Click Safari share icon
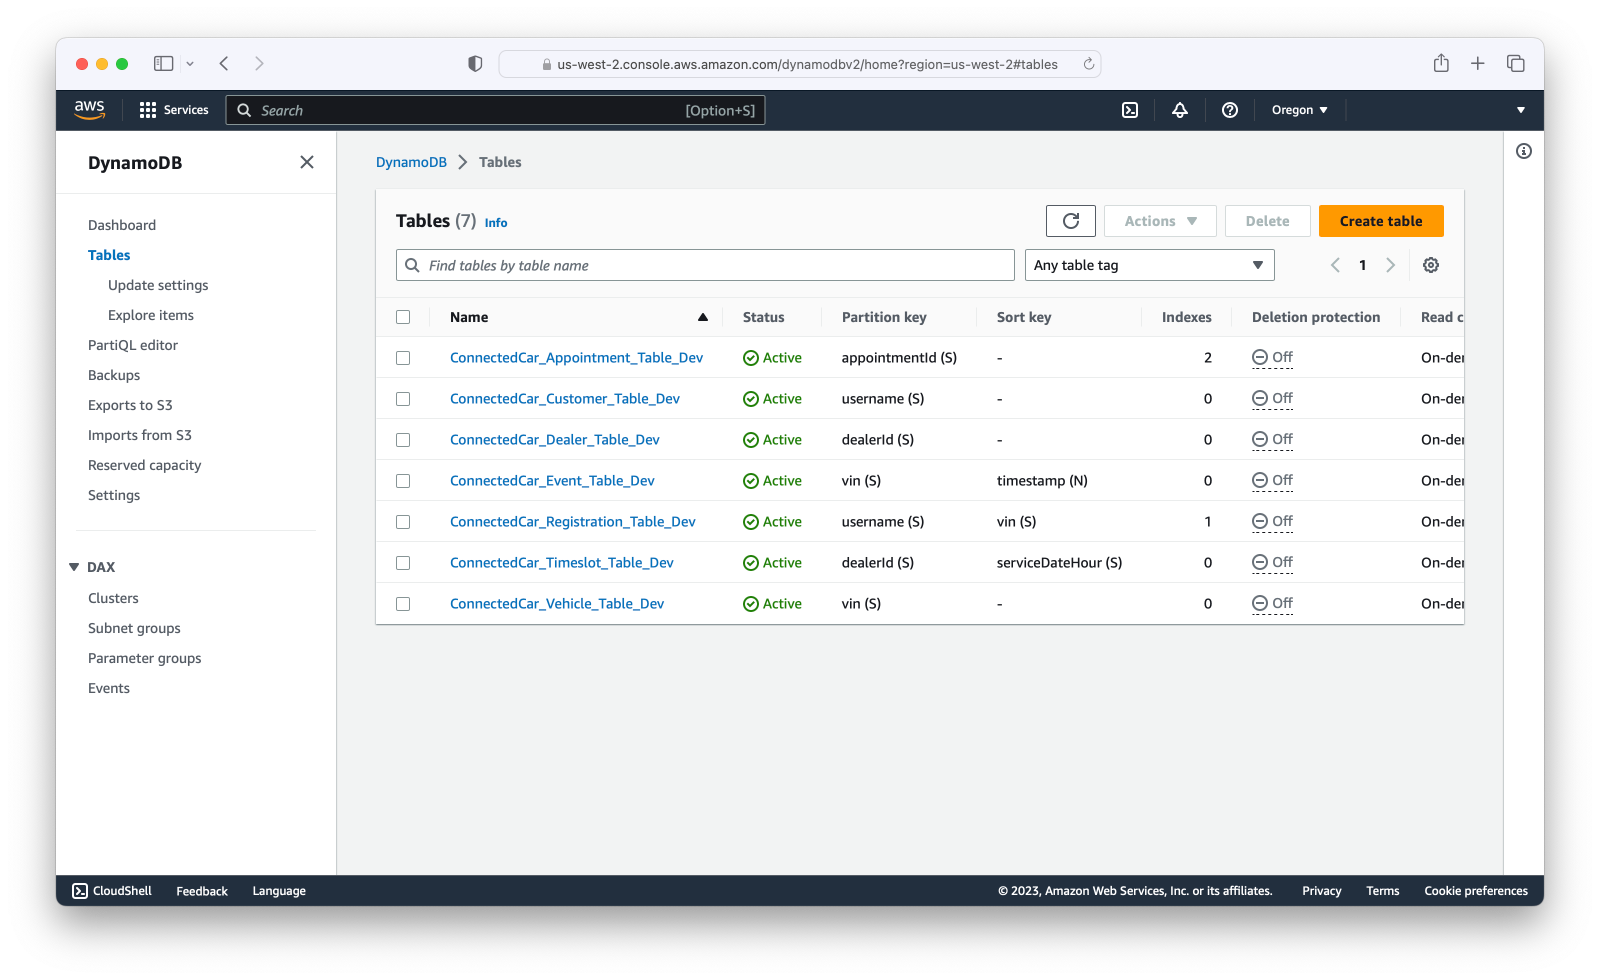This screenshot has height=980, width=1600. coord(1441,63)
